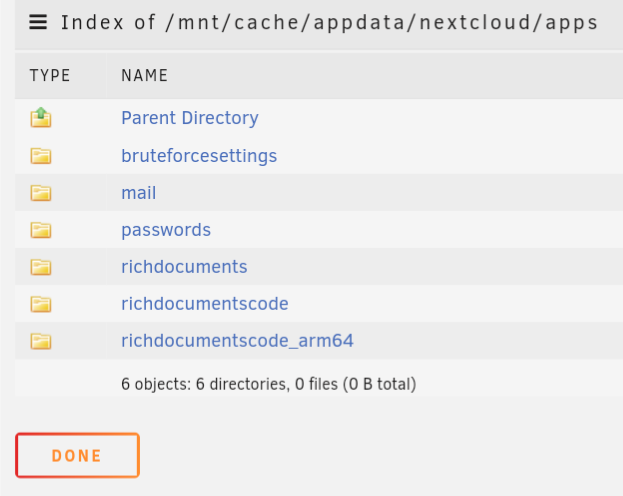Go to Parent Directory link

(190, 118)
